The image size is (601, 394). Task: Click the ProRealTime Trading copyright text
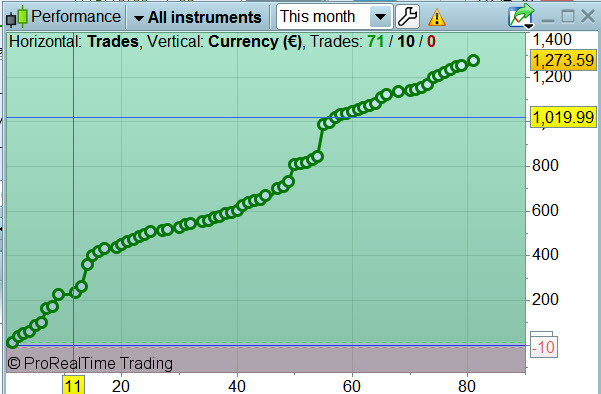tap(90, 363)
